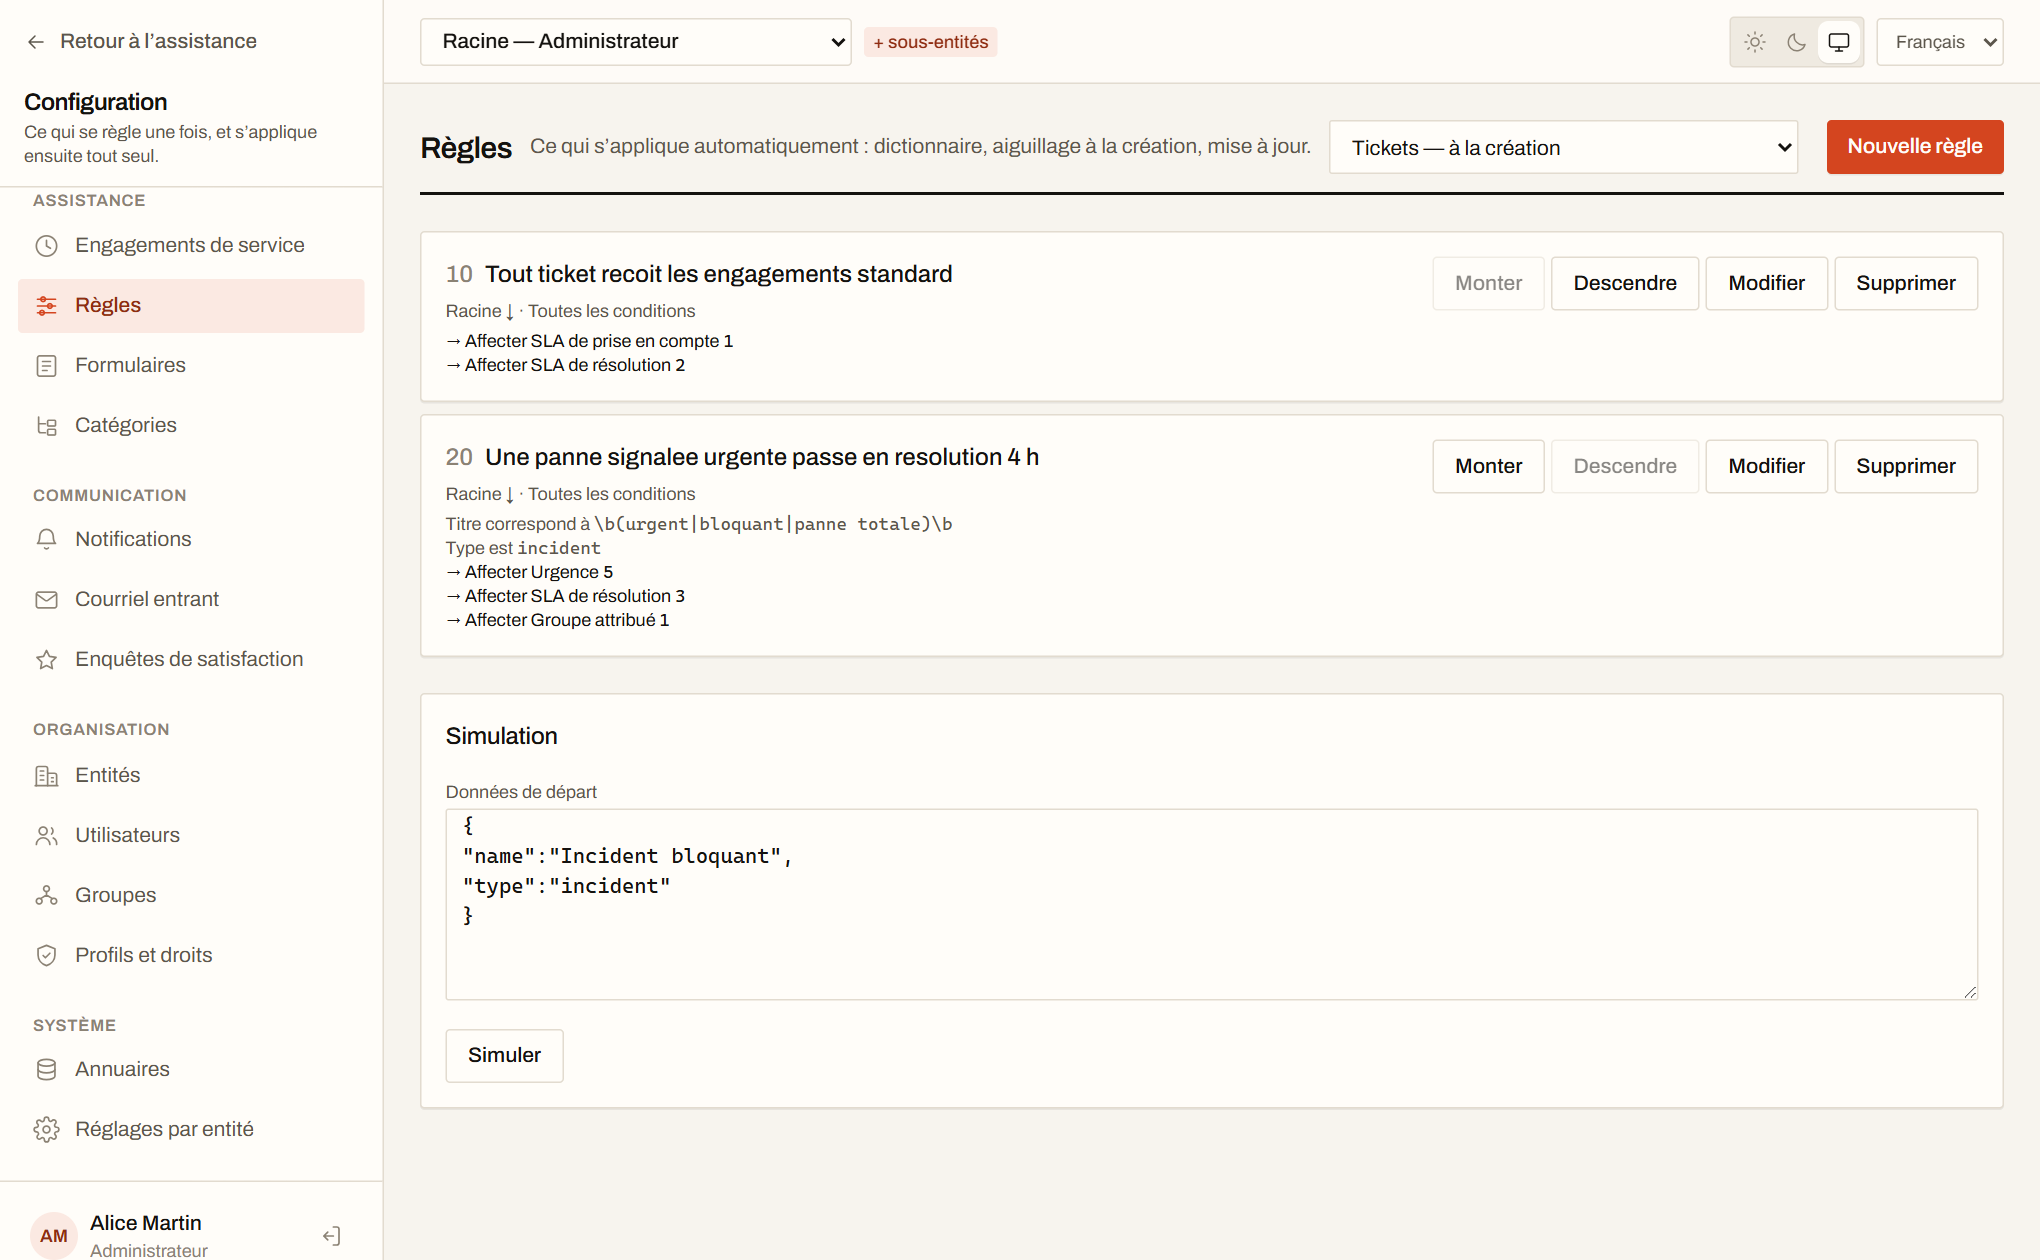
Task: Switch to dark theme with moon icon
Action: 1797,42
